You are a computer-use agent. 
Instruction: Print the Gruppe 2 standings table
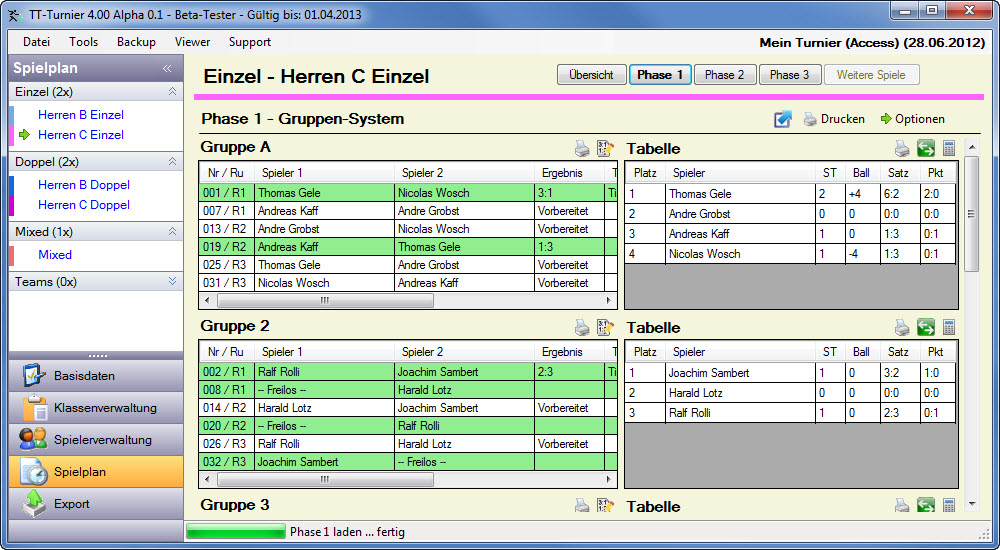(x=902, y=328)
